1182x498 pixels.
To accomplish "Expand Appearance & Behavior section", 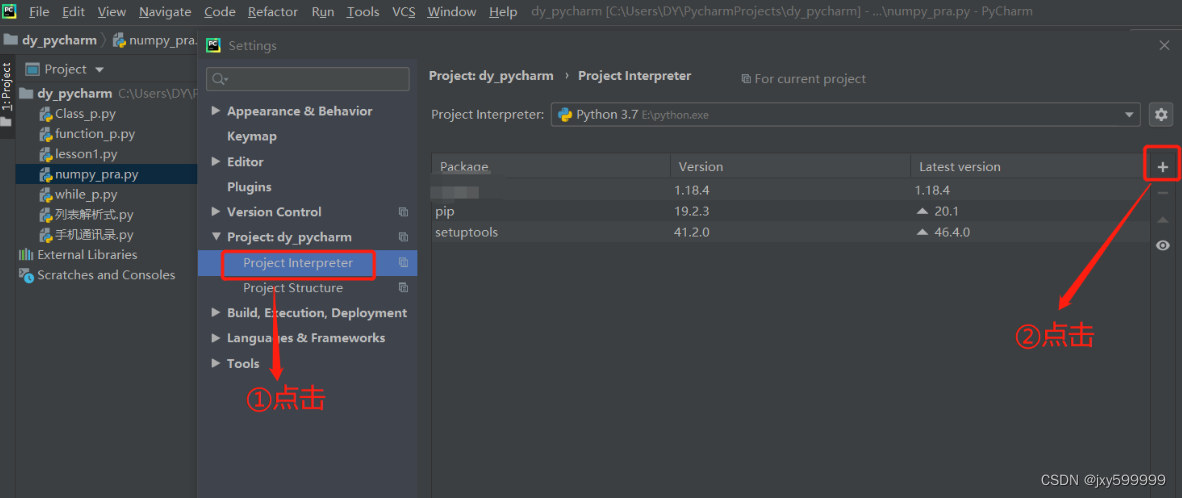I will [x=216, y=111].
